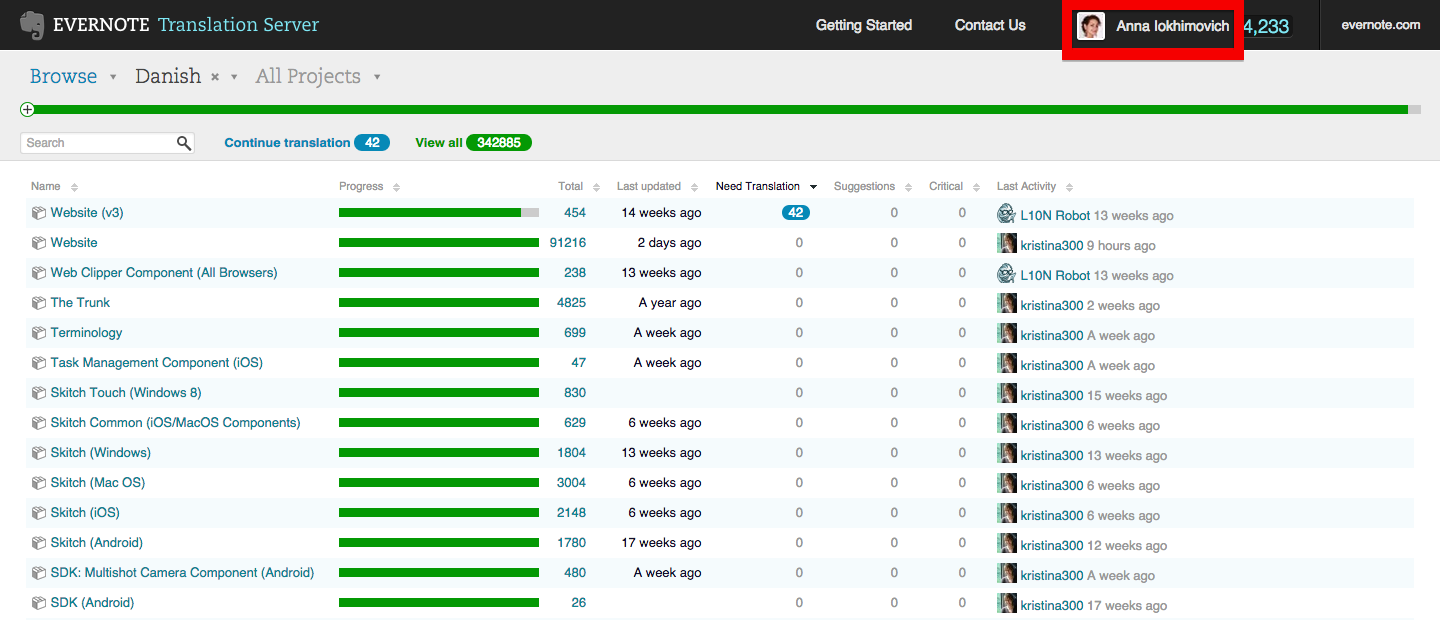Click the package icon beside Website (v3)

click(38, 213)
